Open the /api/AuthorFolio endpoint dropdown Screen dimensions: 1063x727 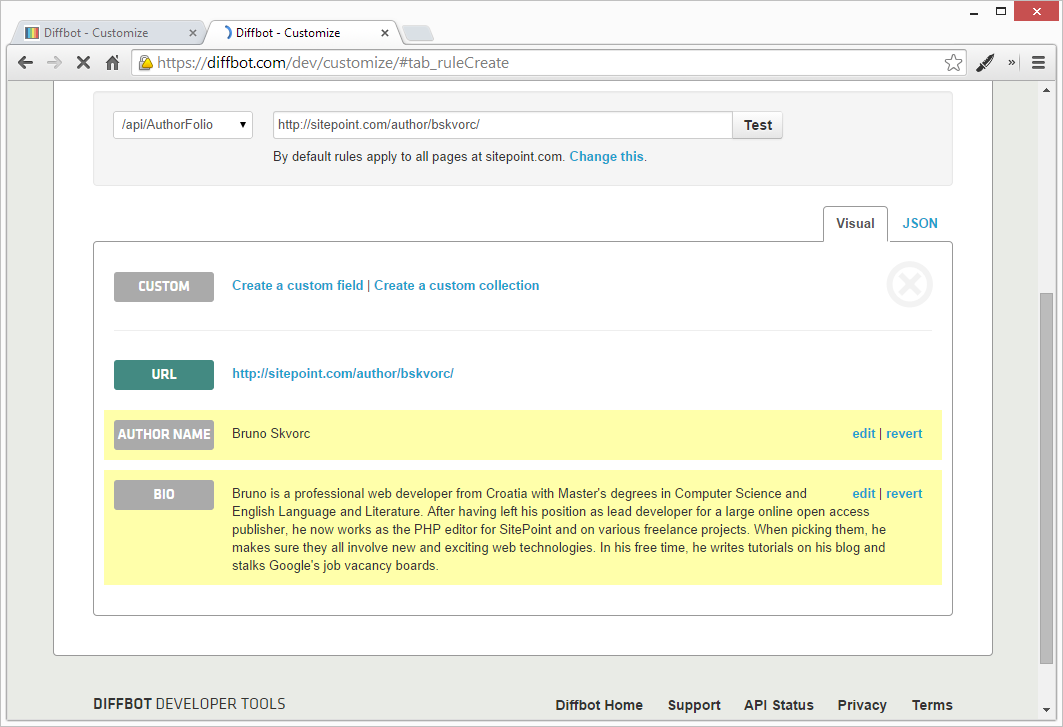click(x=182, y=124)
